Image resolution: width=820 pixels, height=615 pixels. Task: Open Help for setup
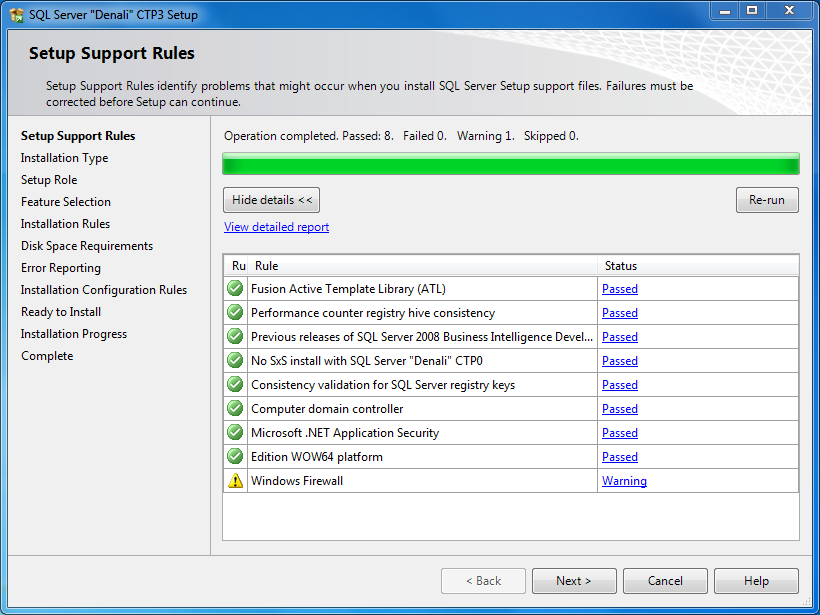coord(756,581)
